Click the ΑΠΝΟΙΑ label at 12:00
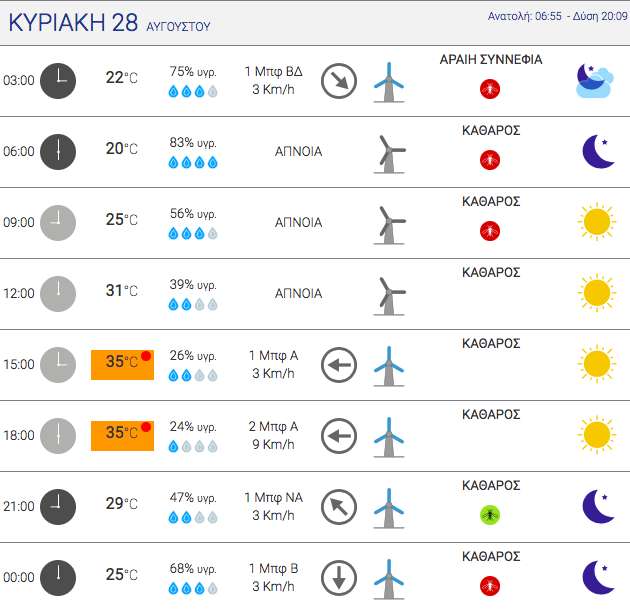The height and width of the screenshot is (612, 630). (x=298, y=293)
